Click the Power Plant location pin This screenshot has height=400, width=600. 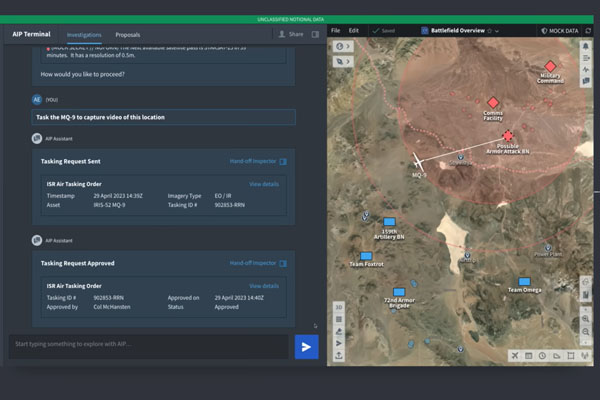[x=548, y=248]
